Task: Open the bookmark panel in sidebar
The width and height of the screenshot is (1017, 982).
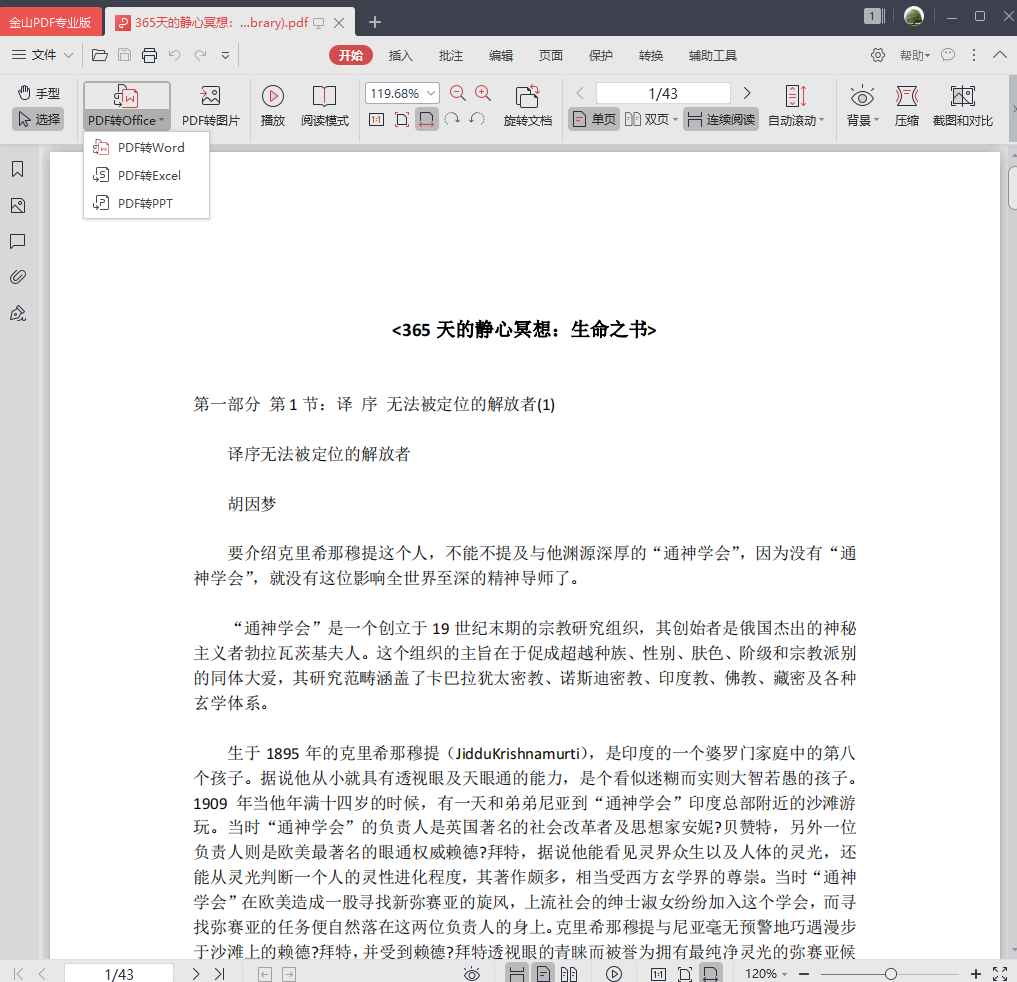Action: 18,169
